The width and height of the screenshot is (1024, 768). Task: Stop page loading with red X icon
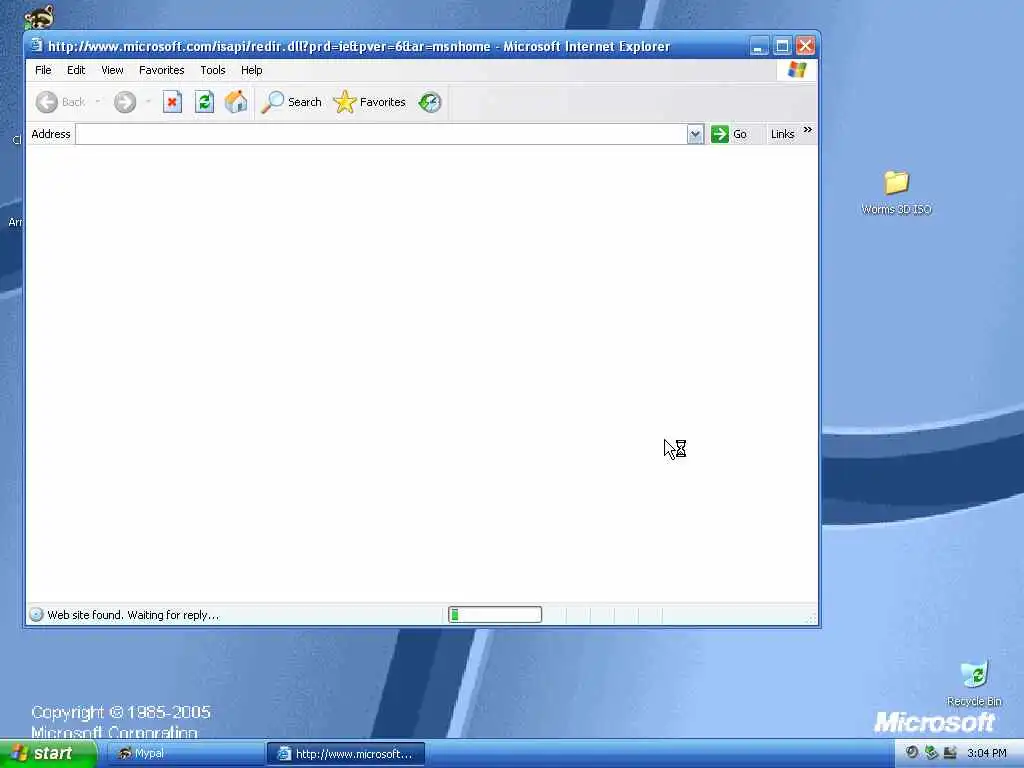pyautogui.click(x=172, y=102)
